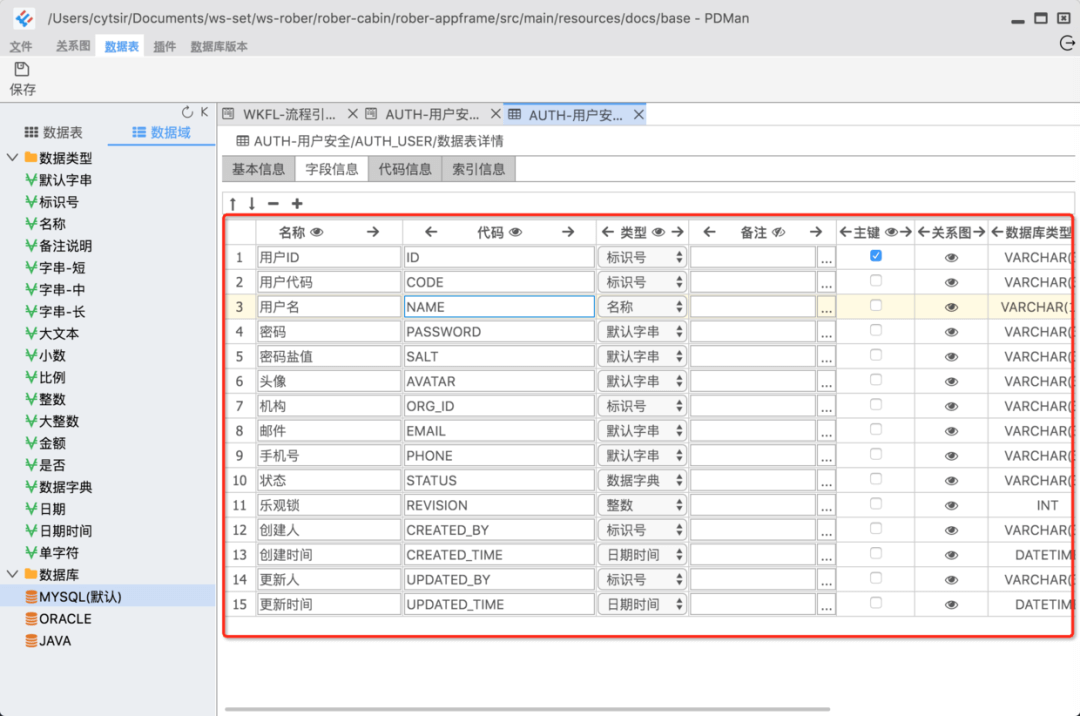
Task: Move selected field down with the down arrow
Action: coord(252,204)
